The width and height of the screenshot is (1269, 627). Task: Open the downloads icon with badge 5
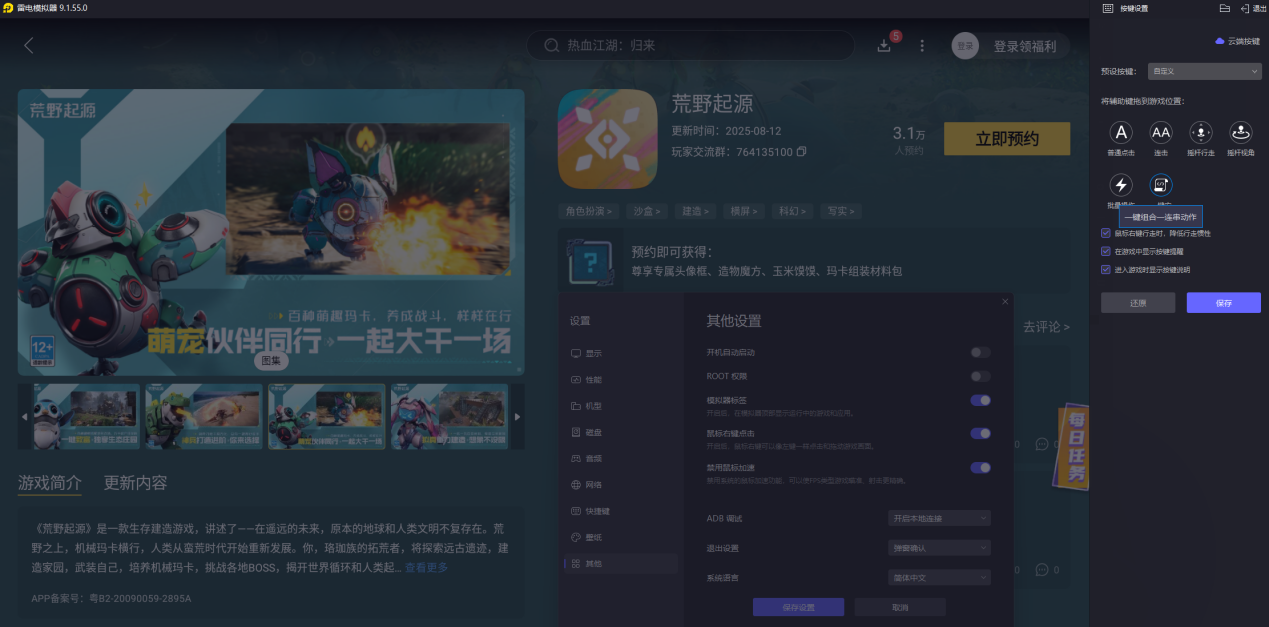tap(884, 45)
